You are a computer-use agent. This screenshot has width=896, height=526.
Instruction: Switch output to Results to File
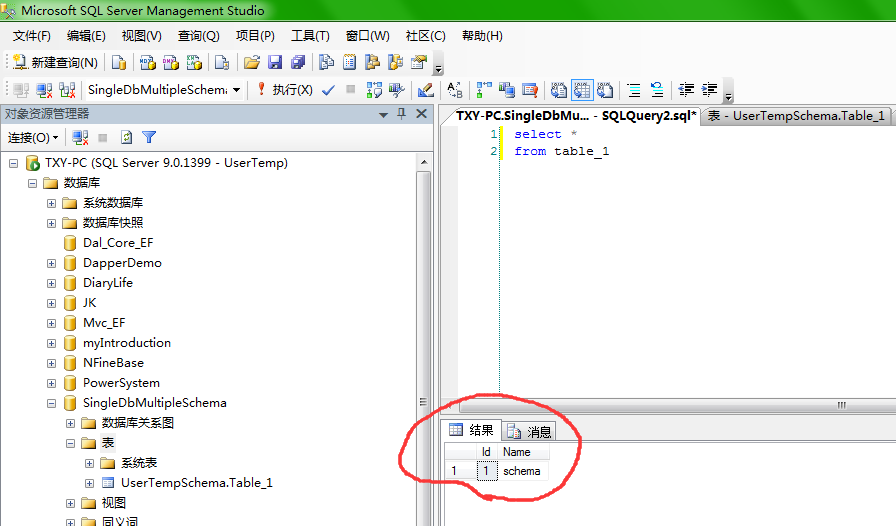coord(605,90)
